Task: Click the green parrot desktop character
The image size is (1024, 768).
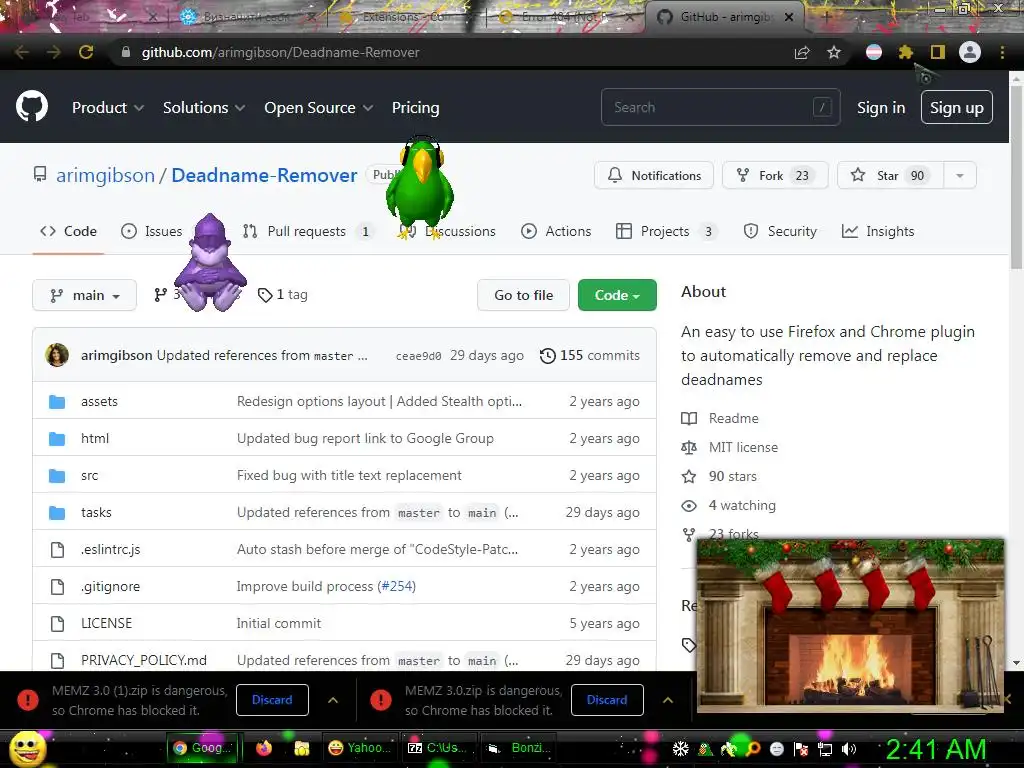Action: coord(420,186)
